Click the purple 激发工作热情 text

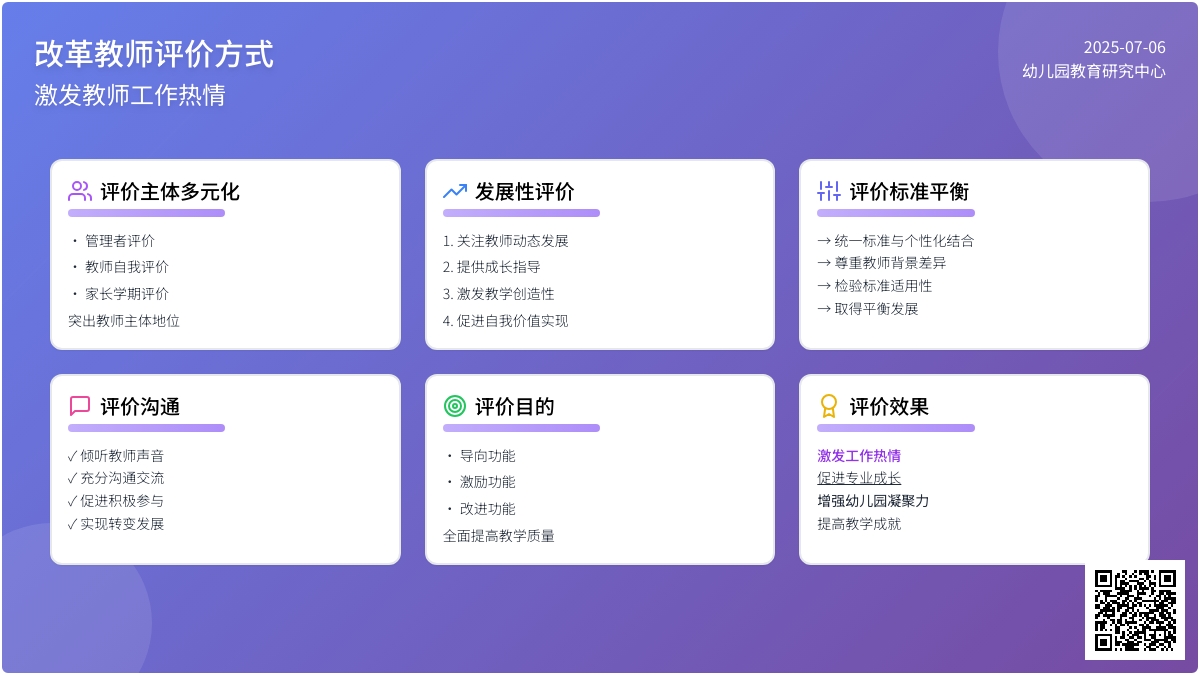click(859, 455)
